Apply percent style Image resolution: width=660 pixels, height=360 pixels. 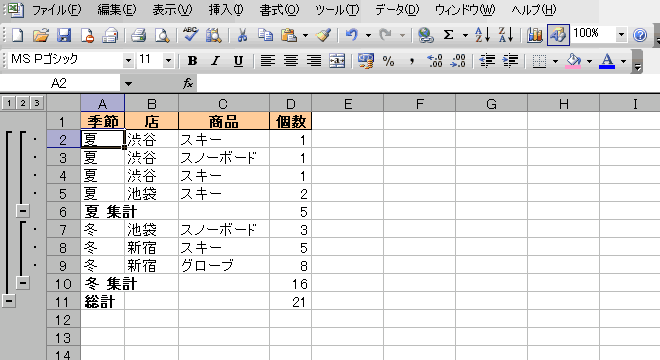coord(389,61)
